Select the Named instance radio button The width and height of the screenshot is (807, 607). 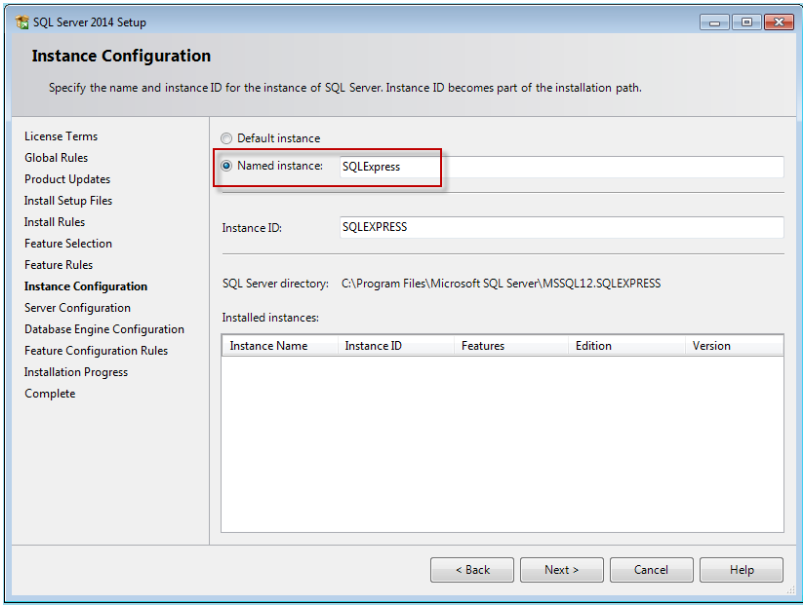click(x=226, y=163)
